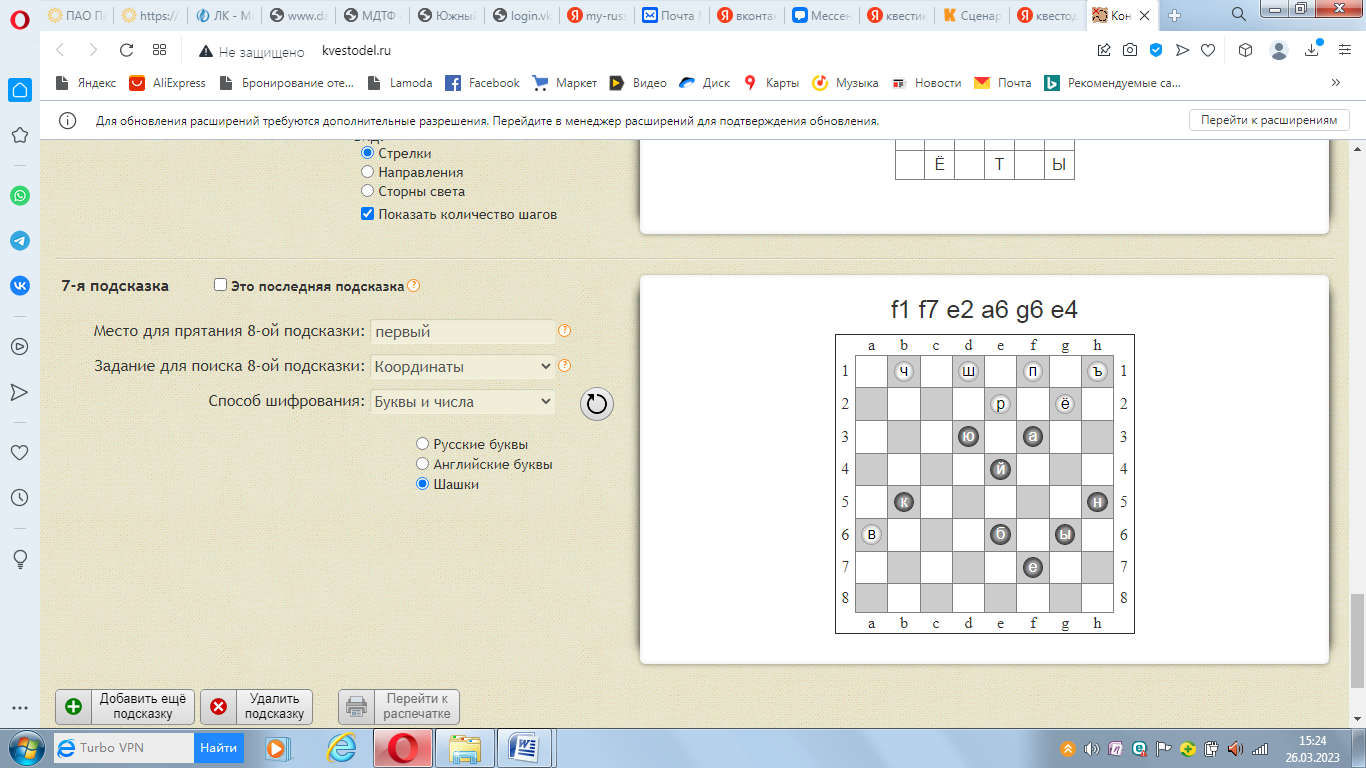
Task: Toggle 'Показать количество шагов' checkbox
Action: pos(367,214)
